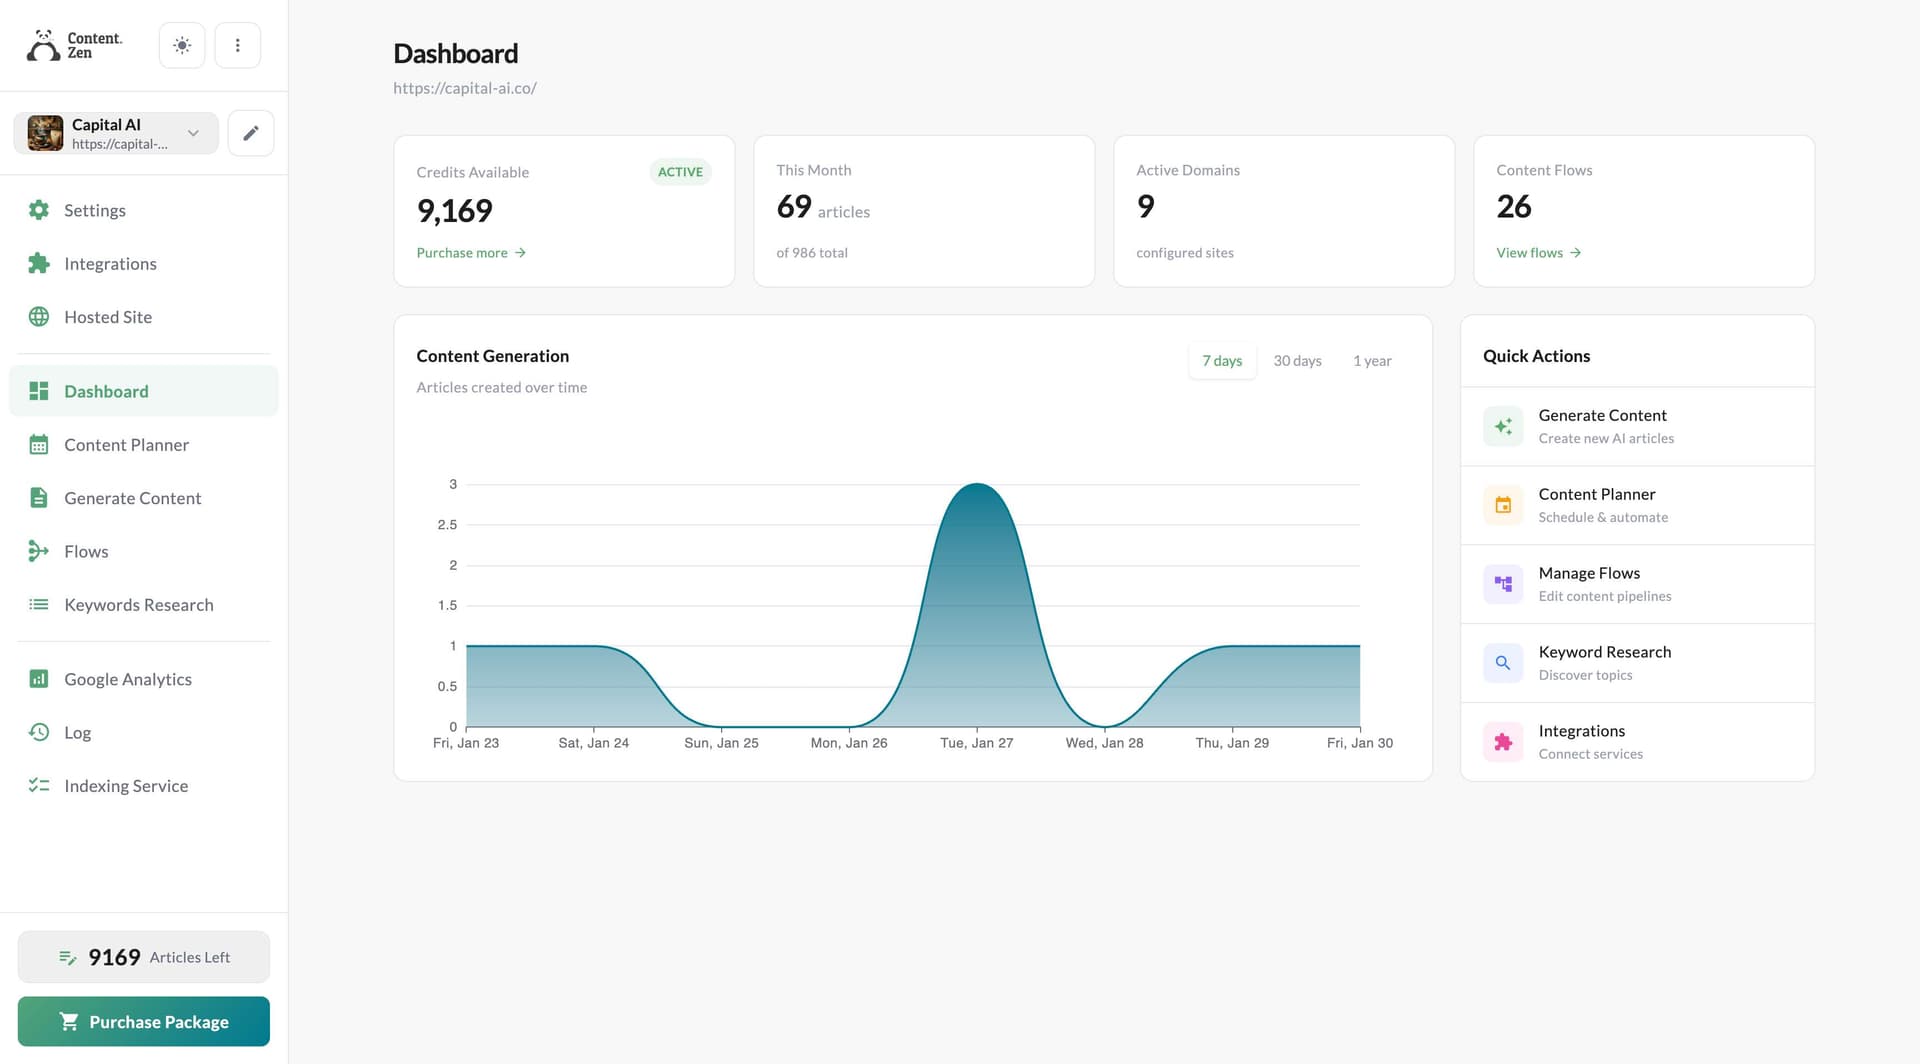Image resolution: width=1920 pixels, height=1064 pixels.
Task: Open View flows link on Content Flows card
Action: [1529, 252]
